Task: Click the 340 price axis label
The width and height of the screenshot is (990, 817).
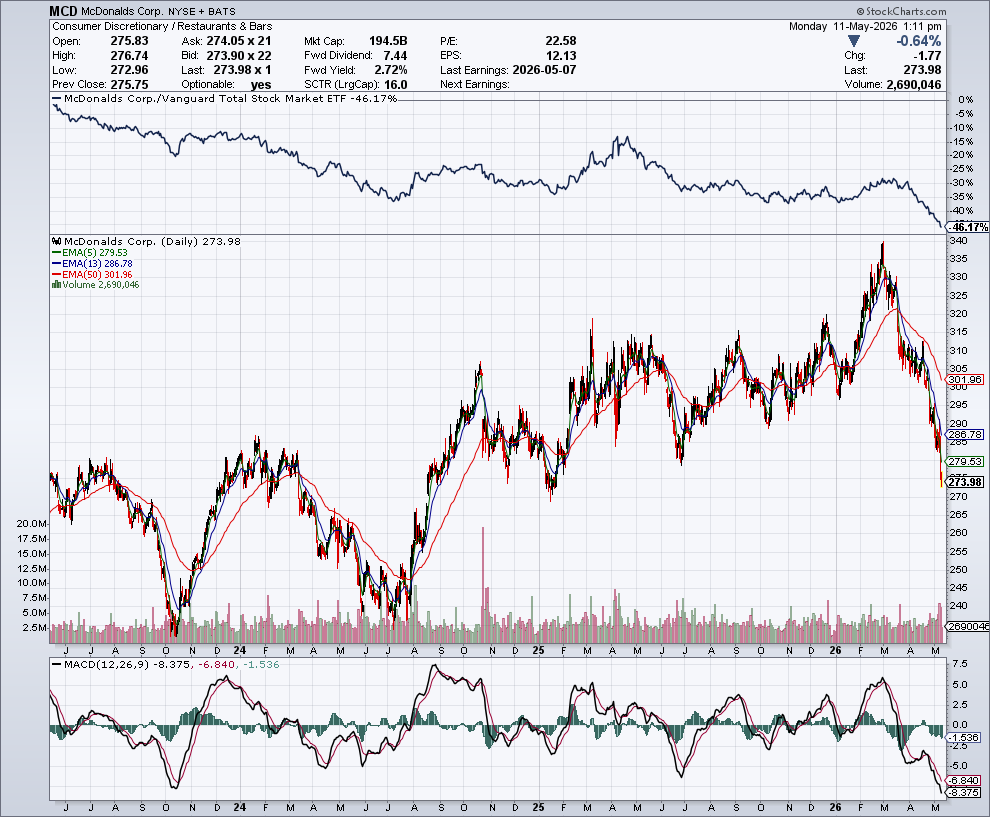Action: coord(958,241)
